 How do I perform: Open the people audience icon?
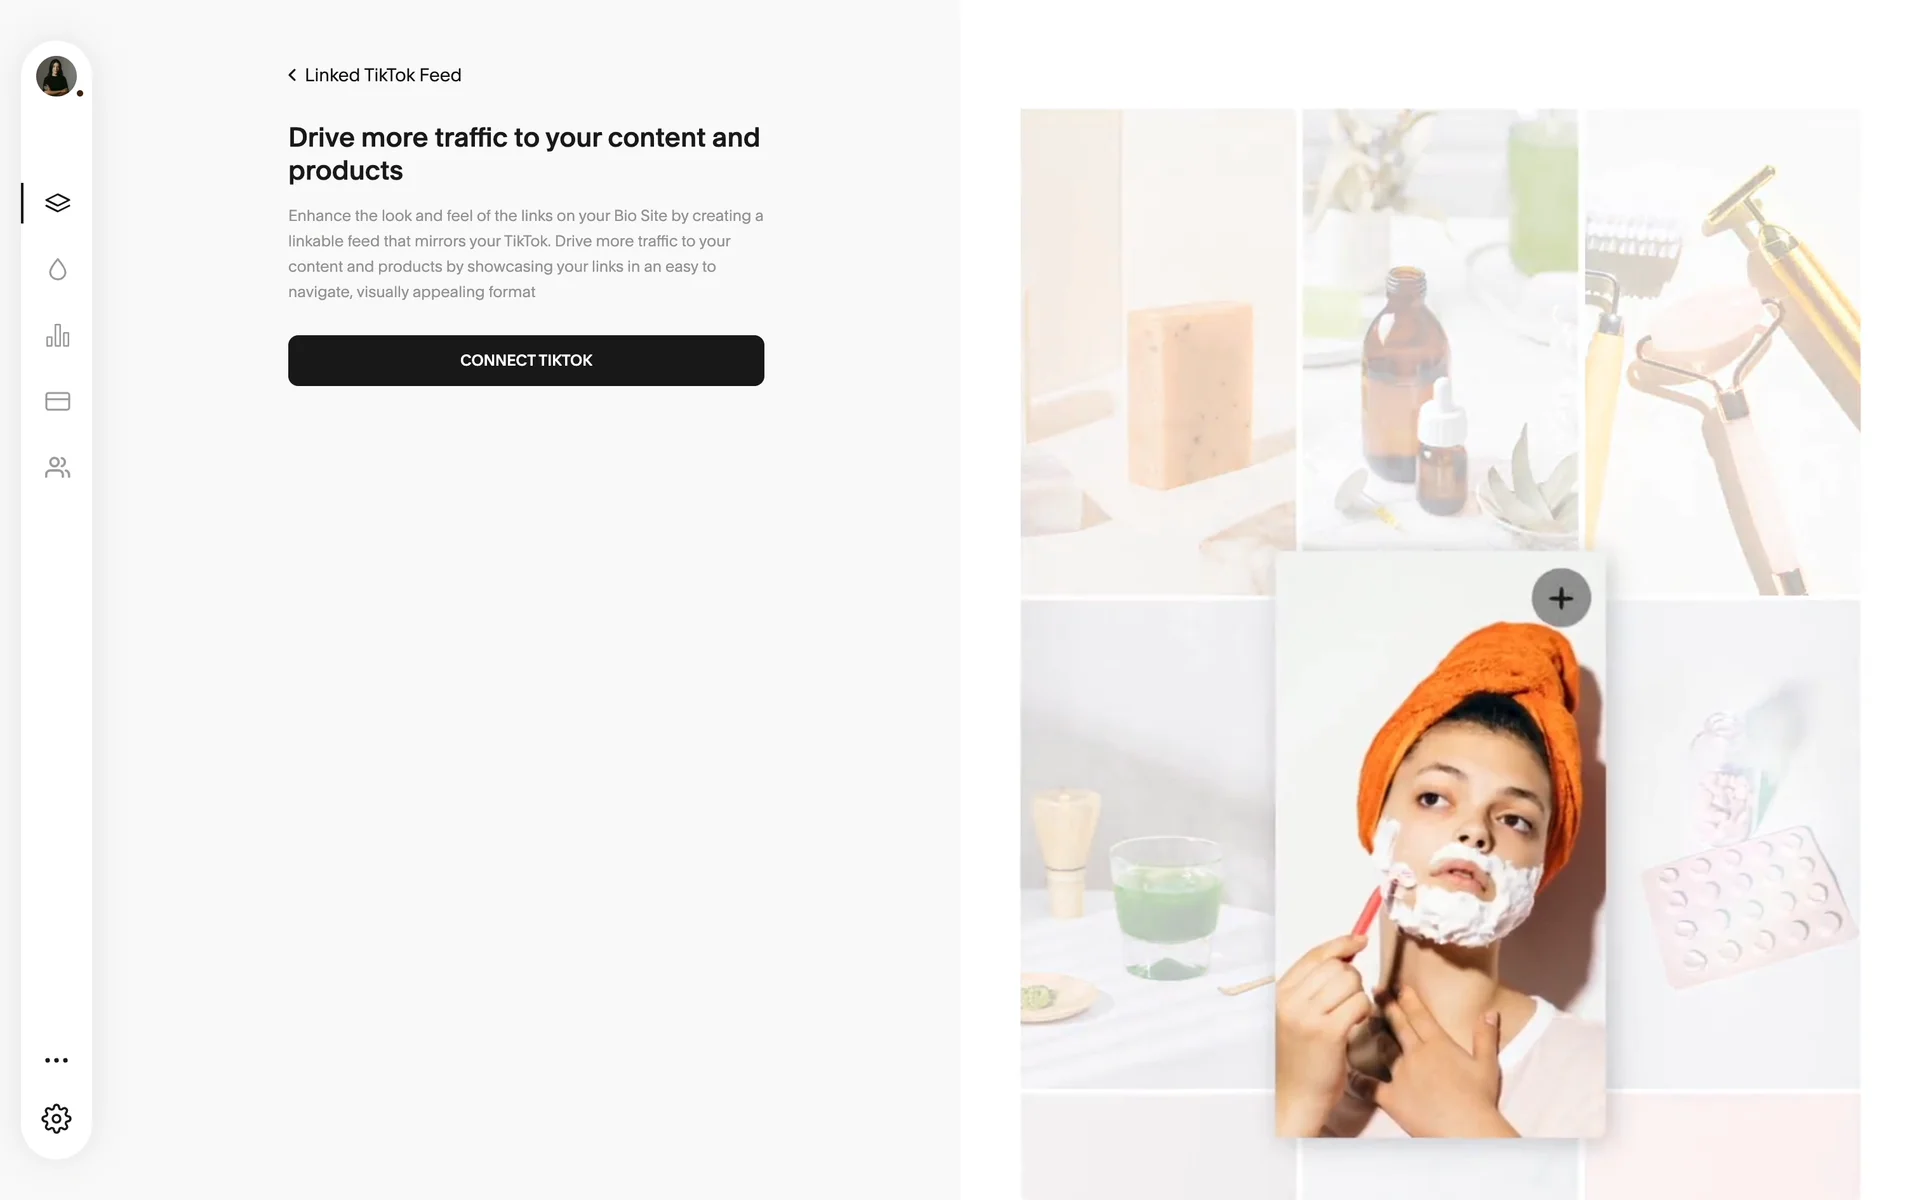[x=57, y=467]
